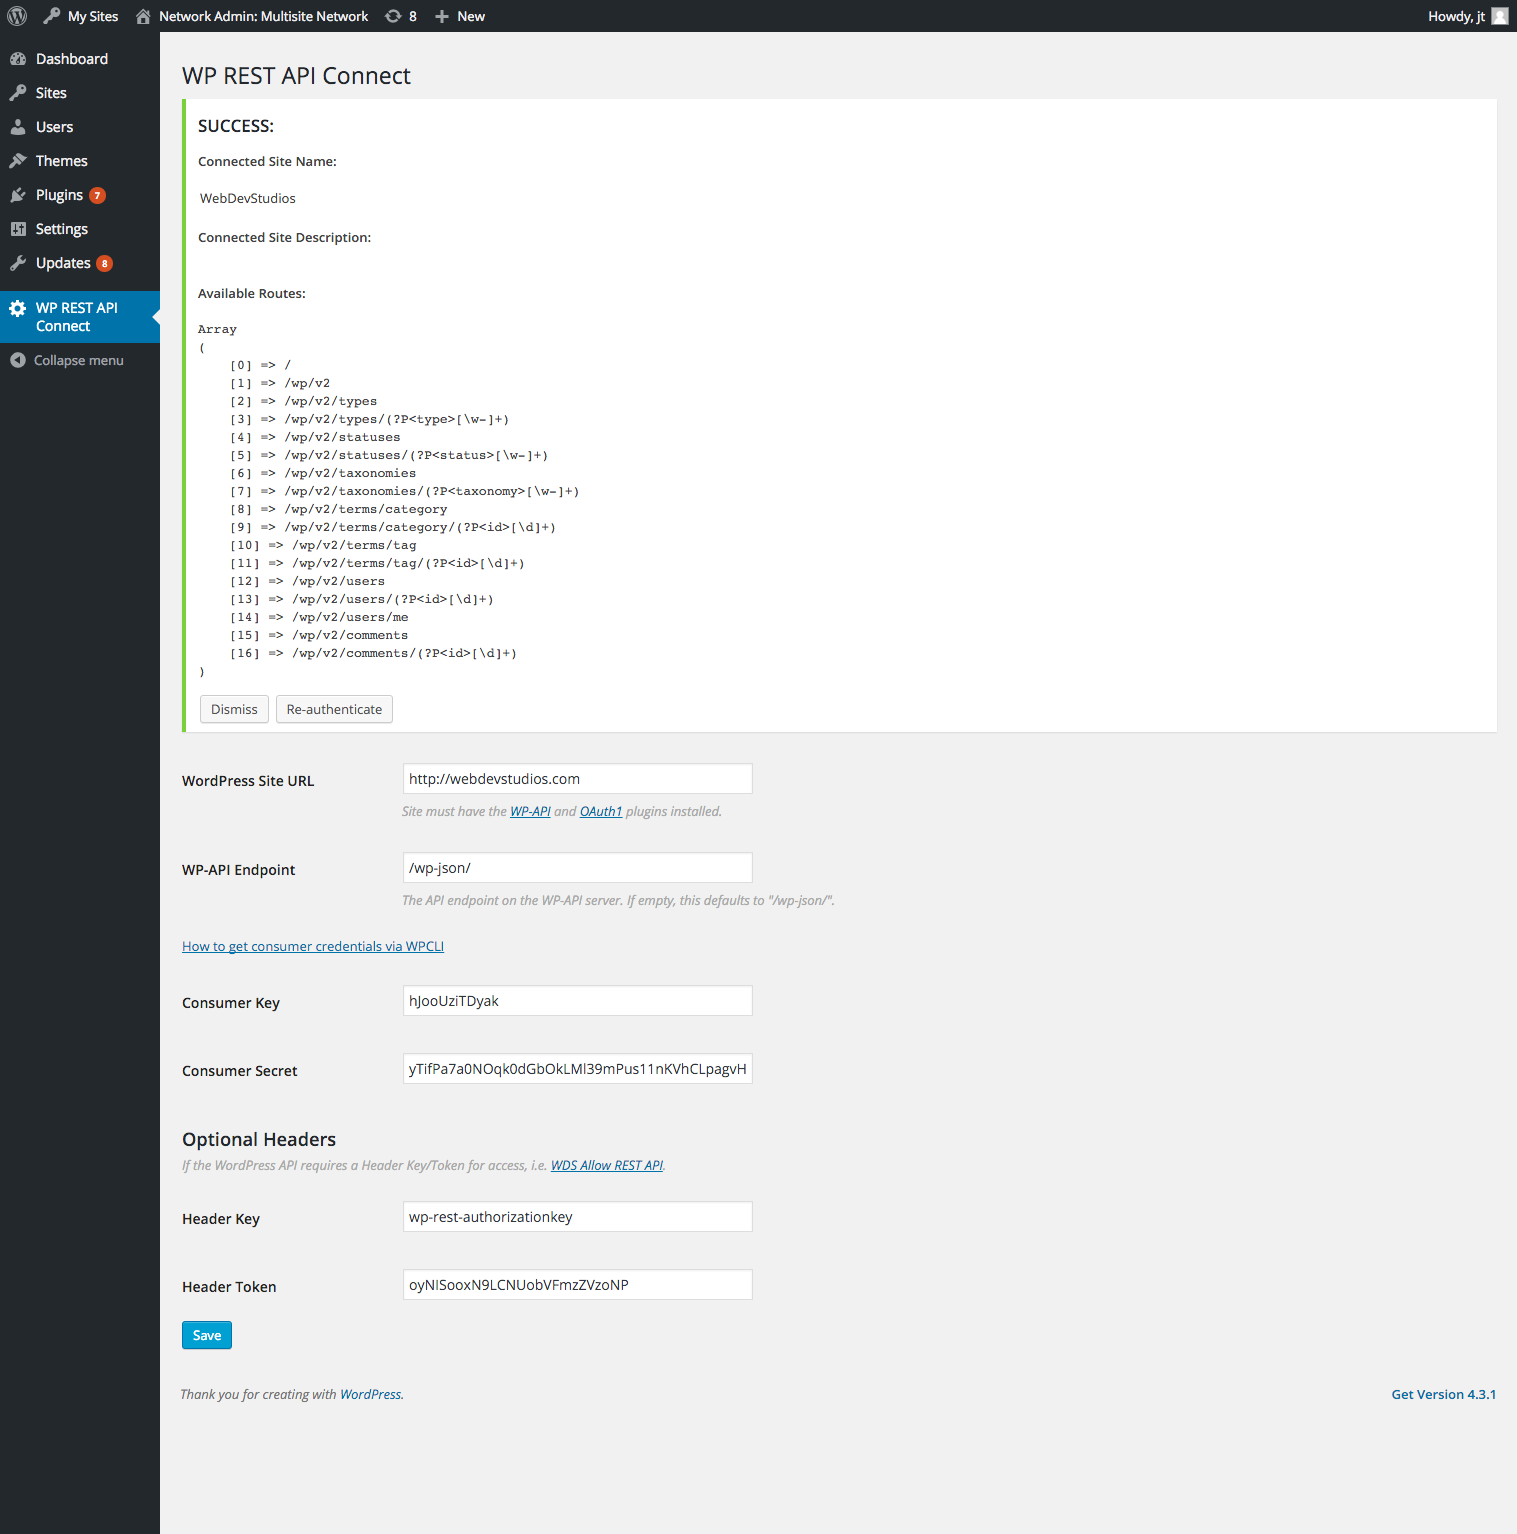1517x1534 pixels.
Task: Click the WordPress footer link
Action: click(x=370, y=1394)
